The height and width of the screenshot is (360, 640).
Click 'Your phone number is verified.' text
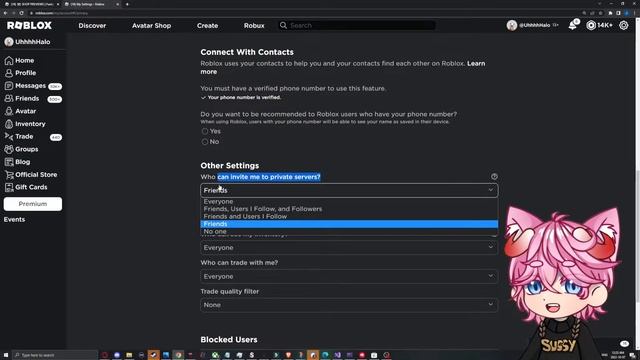(x=244, y=98)
